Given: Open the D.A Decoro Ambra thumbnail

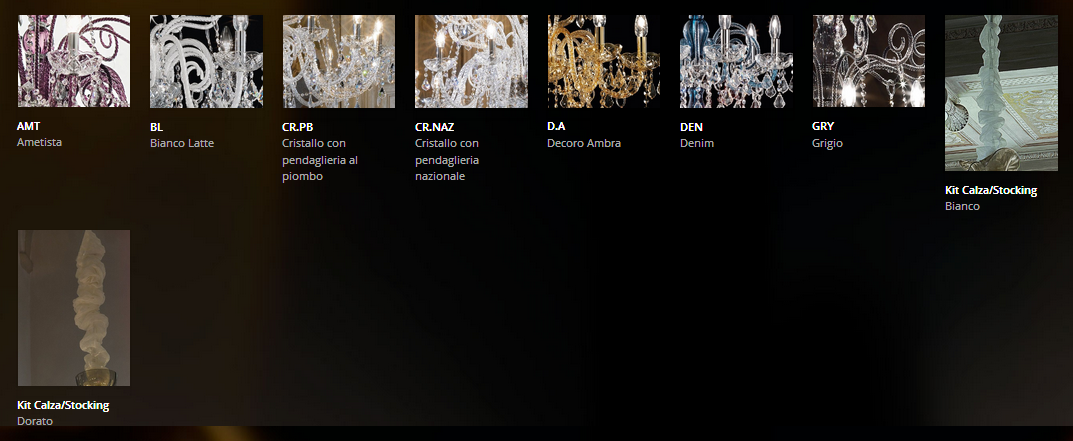Looking at the screenshot, I should coord(604,61).
